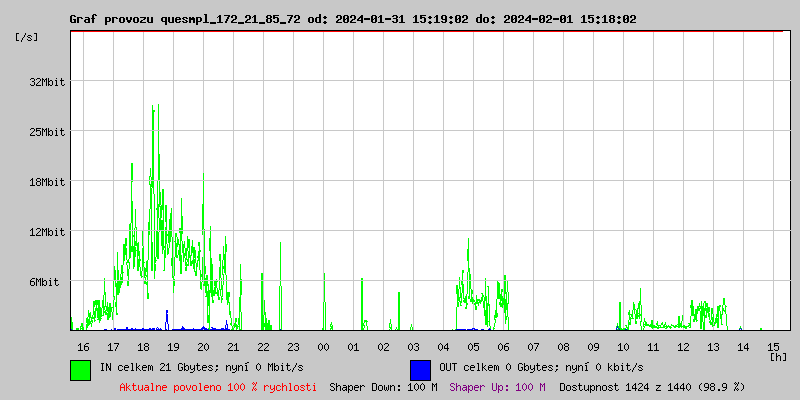Click the green IN legend color square
This screenshot has width=800, height=400.
point(81,369)
